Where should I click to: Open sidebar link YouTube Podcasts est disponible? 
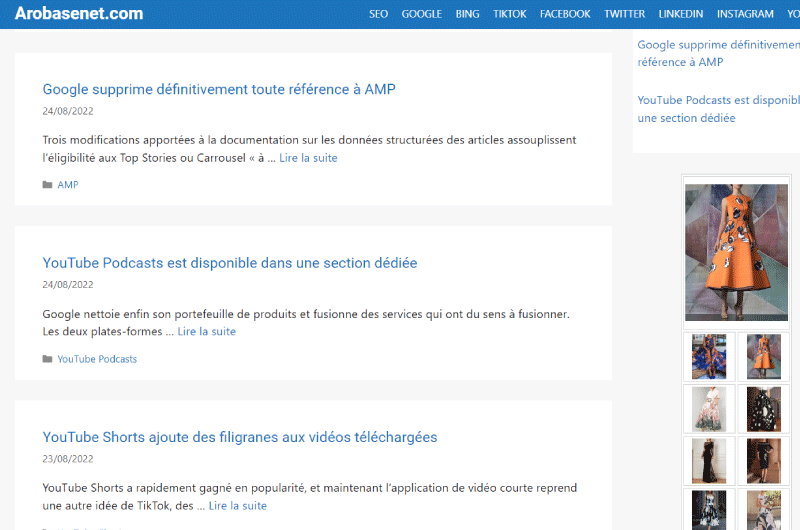(x=718, y=109)
